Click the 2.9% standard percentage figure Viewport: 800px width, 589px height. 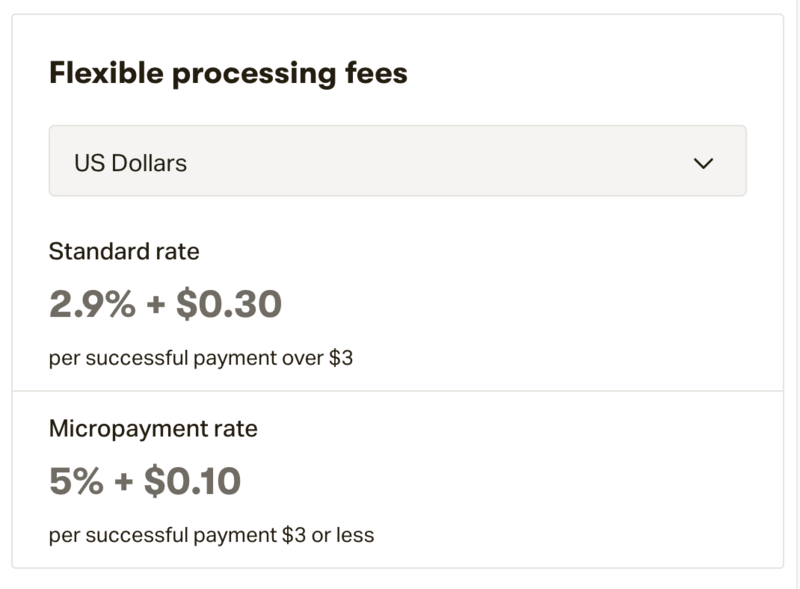click(92, 304)
